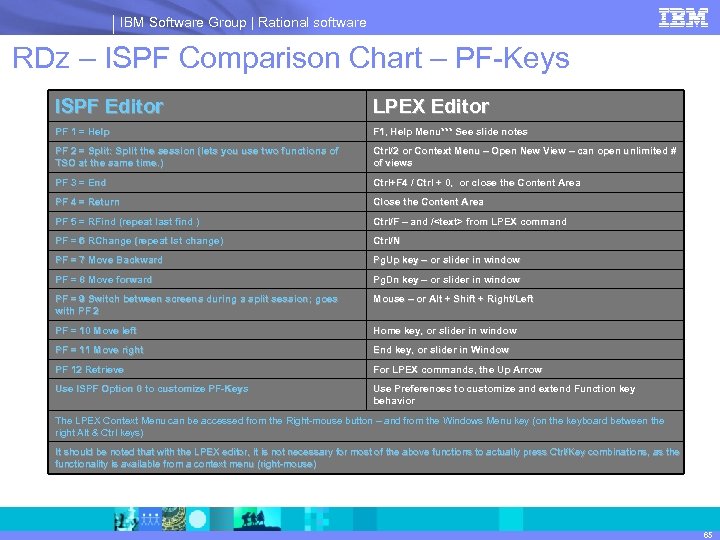Click 'Ctrl+F4 / Ctrl + 0' cell
The height and width of the screenshot is (540, 720).
point(525,183)
